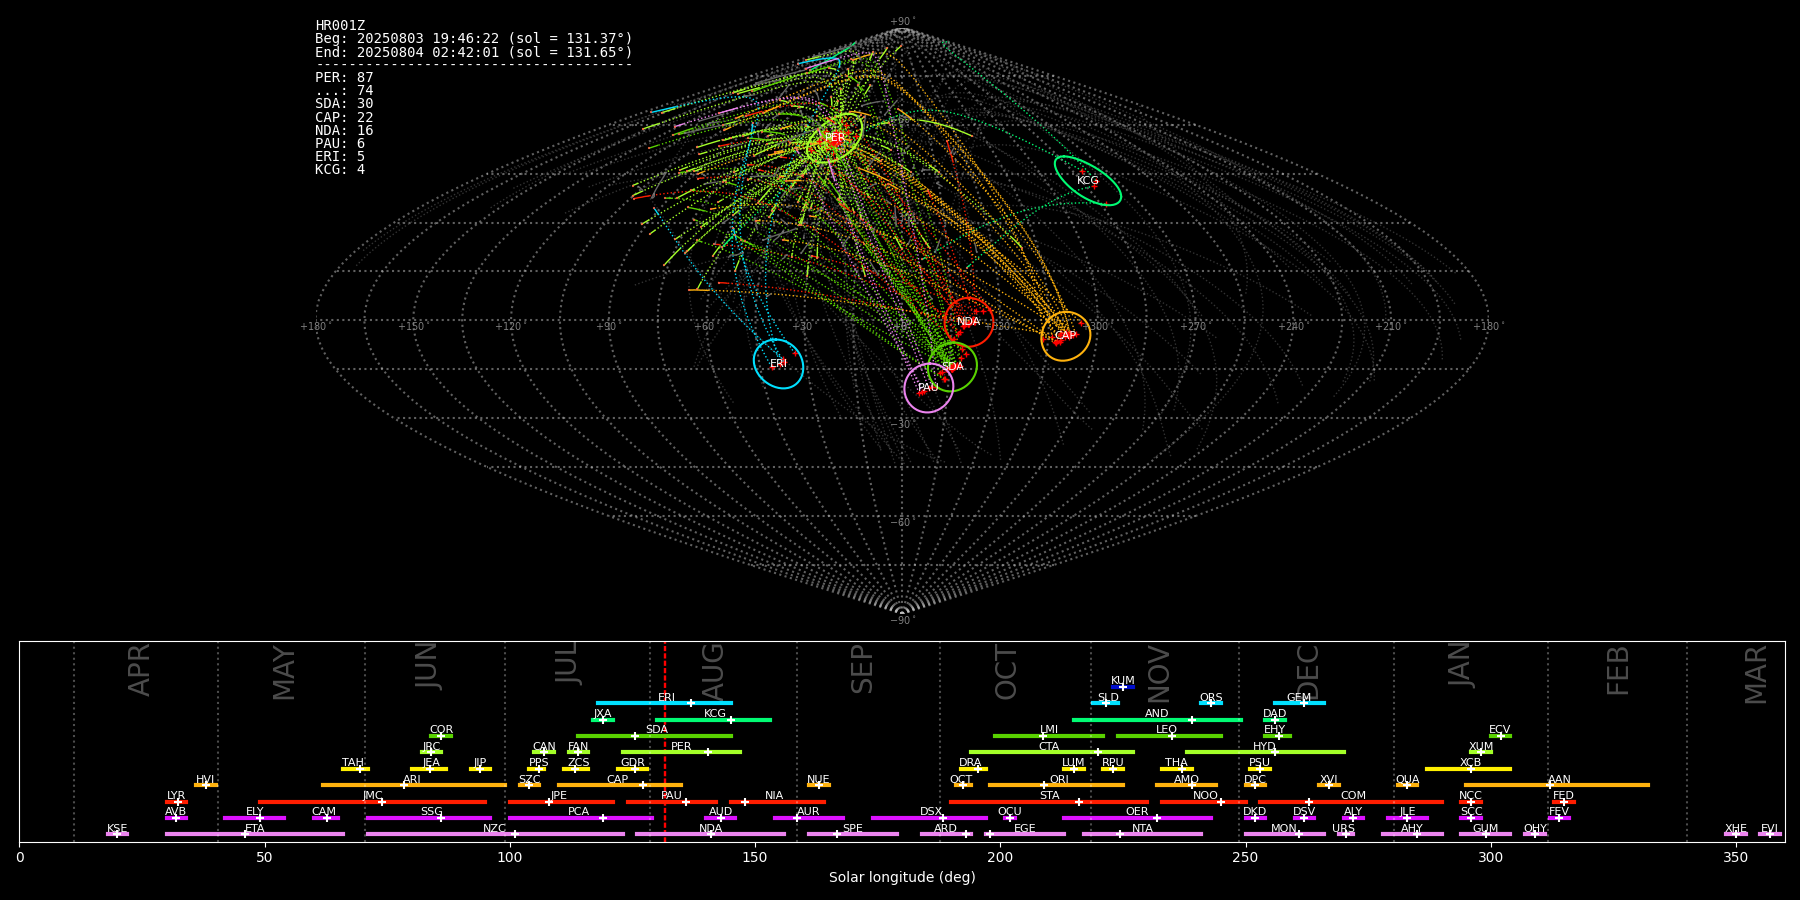Click the KSE bar at timeline start
Image resolution: width=1800 pixels, height=900 pixels.
[117, 834]
